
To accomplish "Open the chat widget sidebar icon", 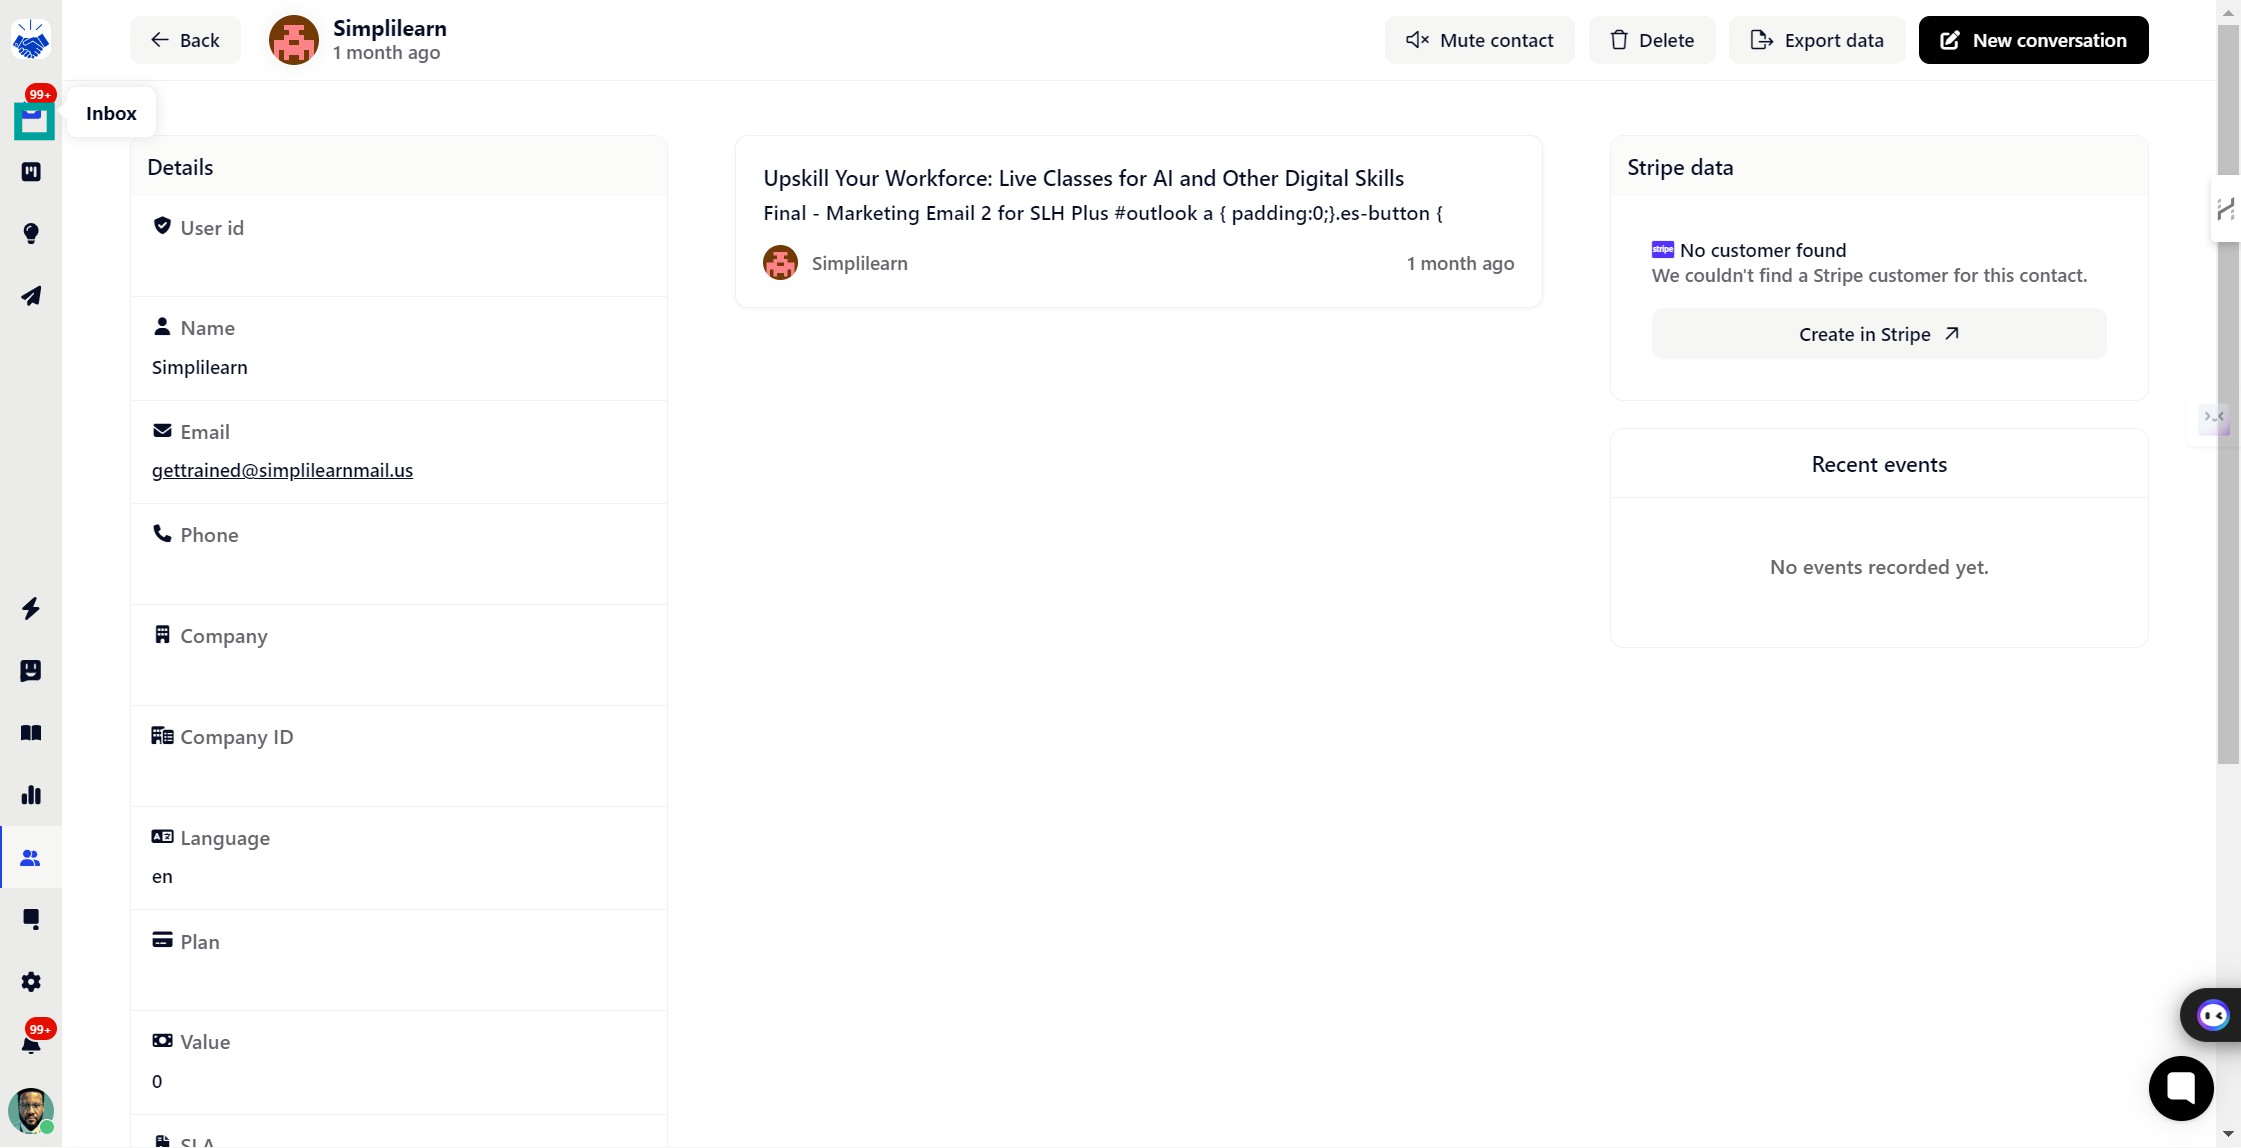I will (31, 920).
